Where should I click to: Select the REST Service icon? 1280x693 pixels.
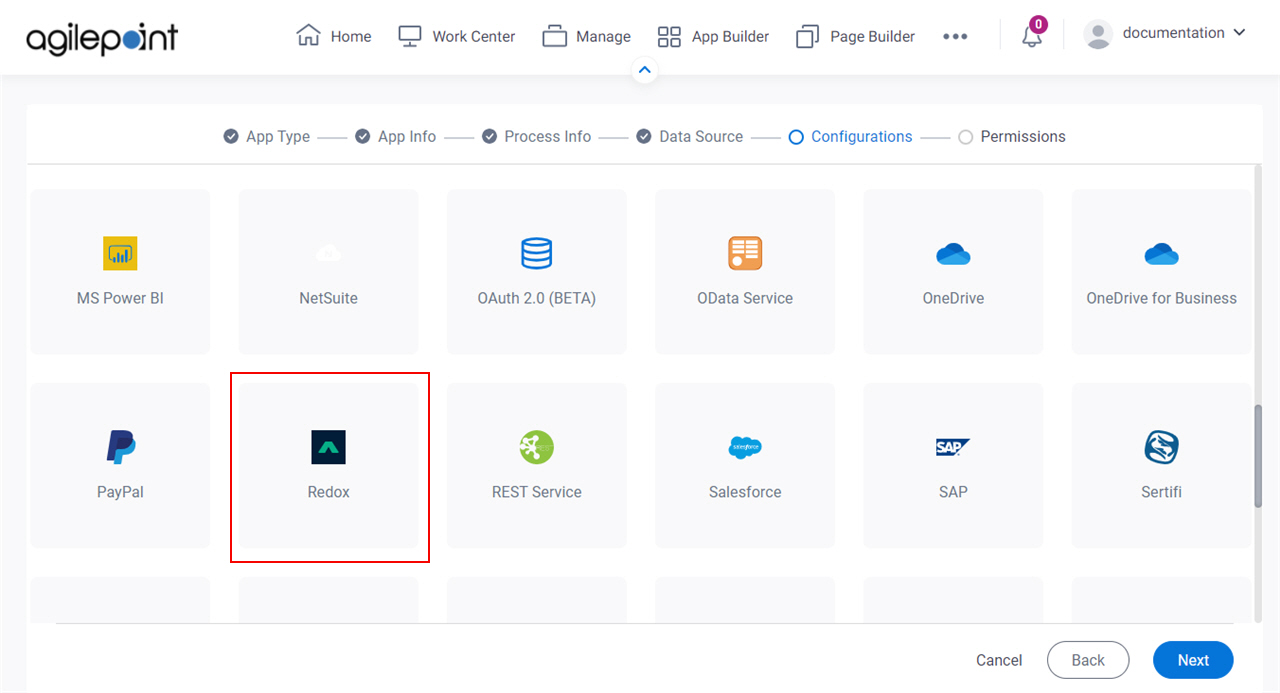point(537,447)
